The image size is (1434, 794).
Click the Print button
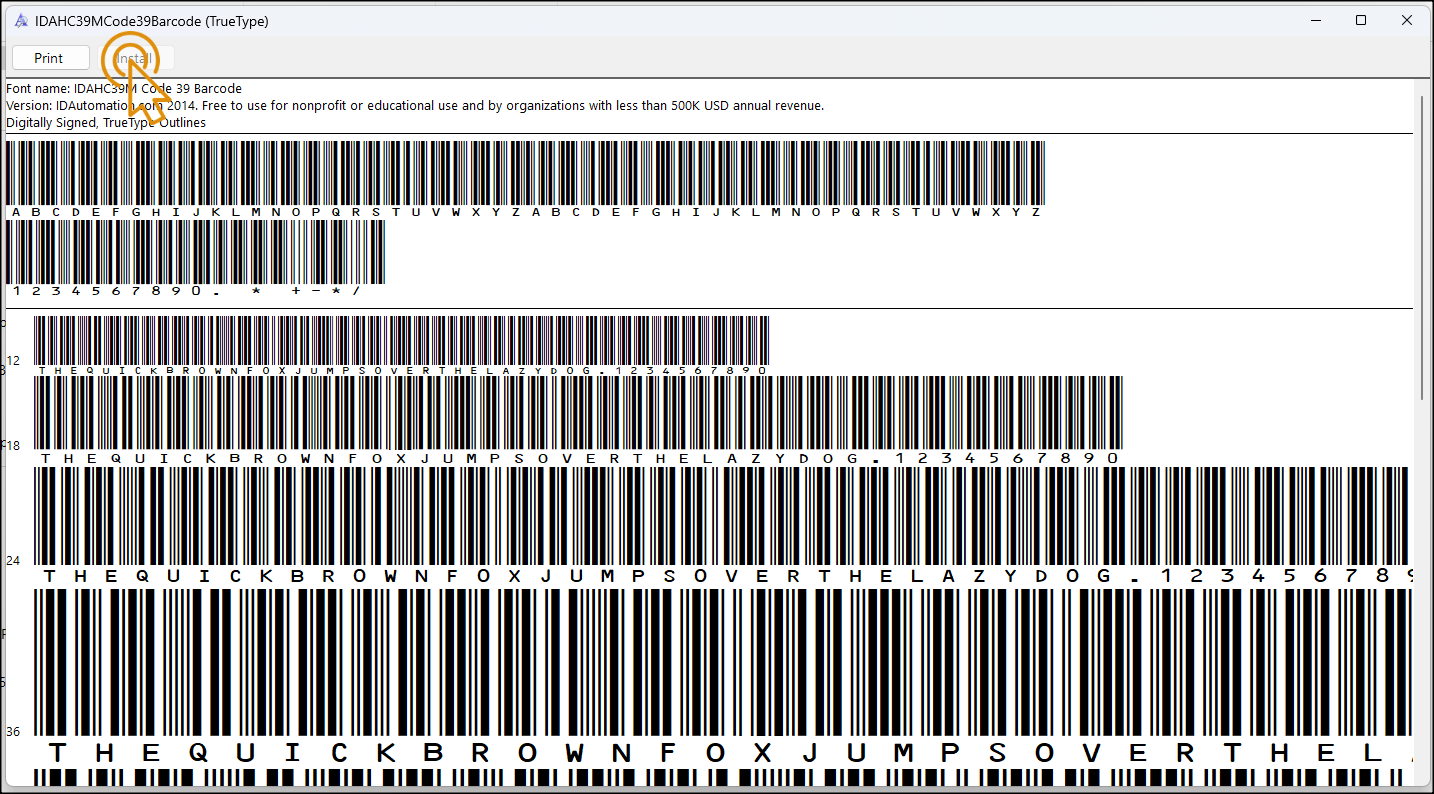tap(49, 58)
